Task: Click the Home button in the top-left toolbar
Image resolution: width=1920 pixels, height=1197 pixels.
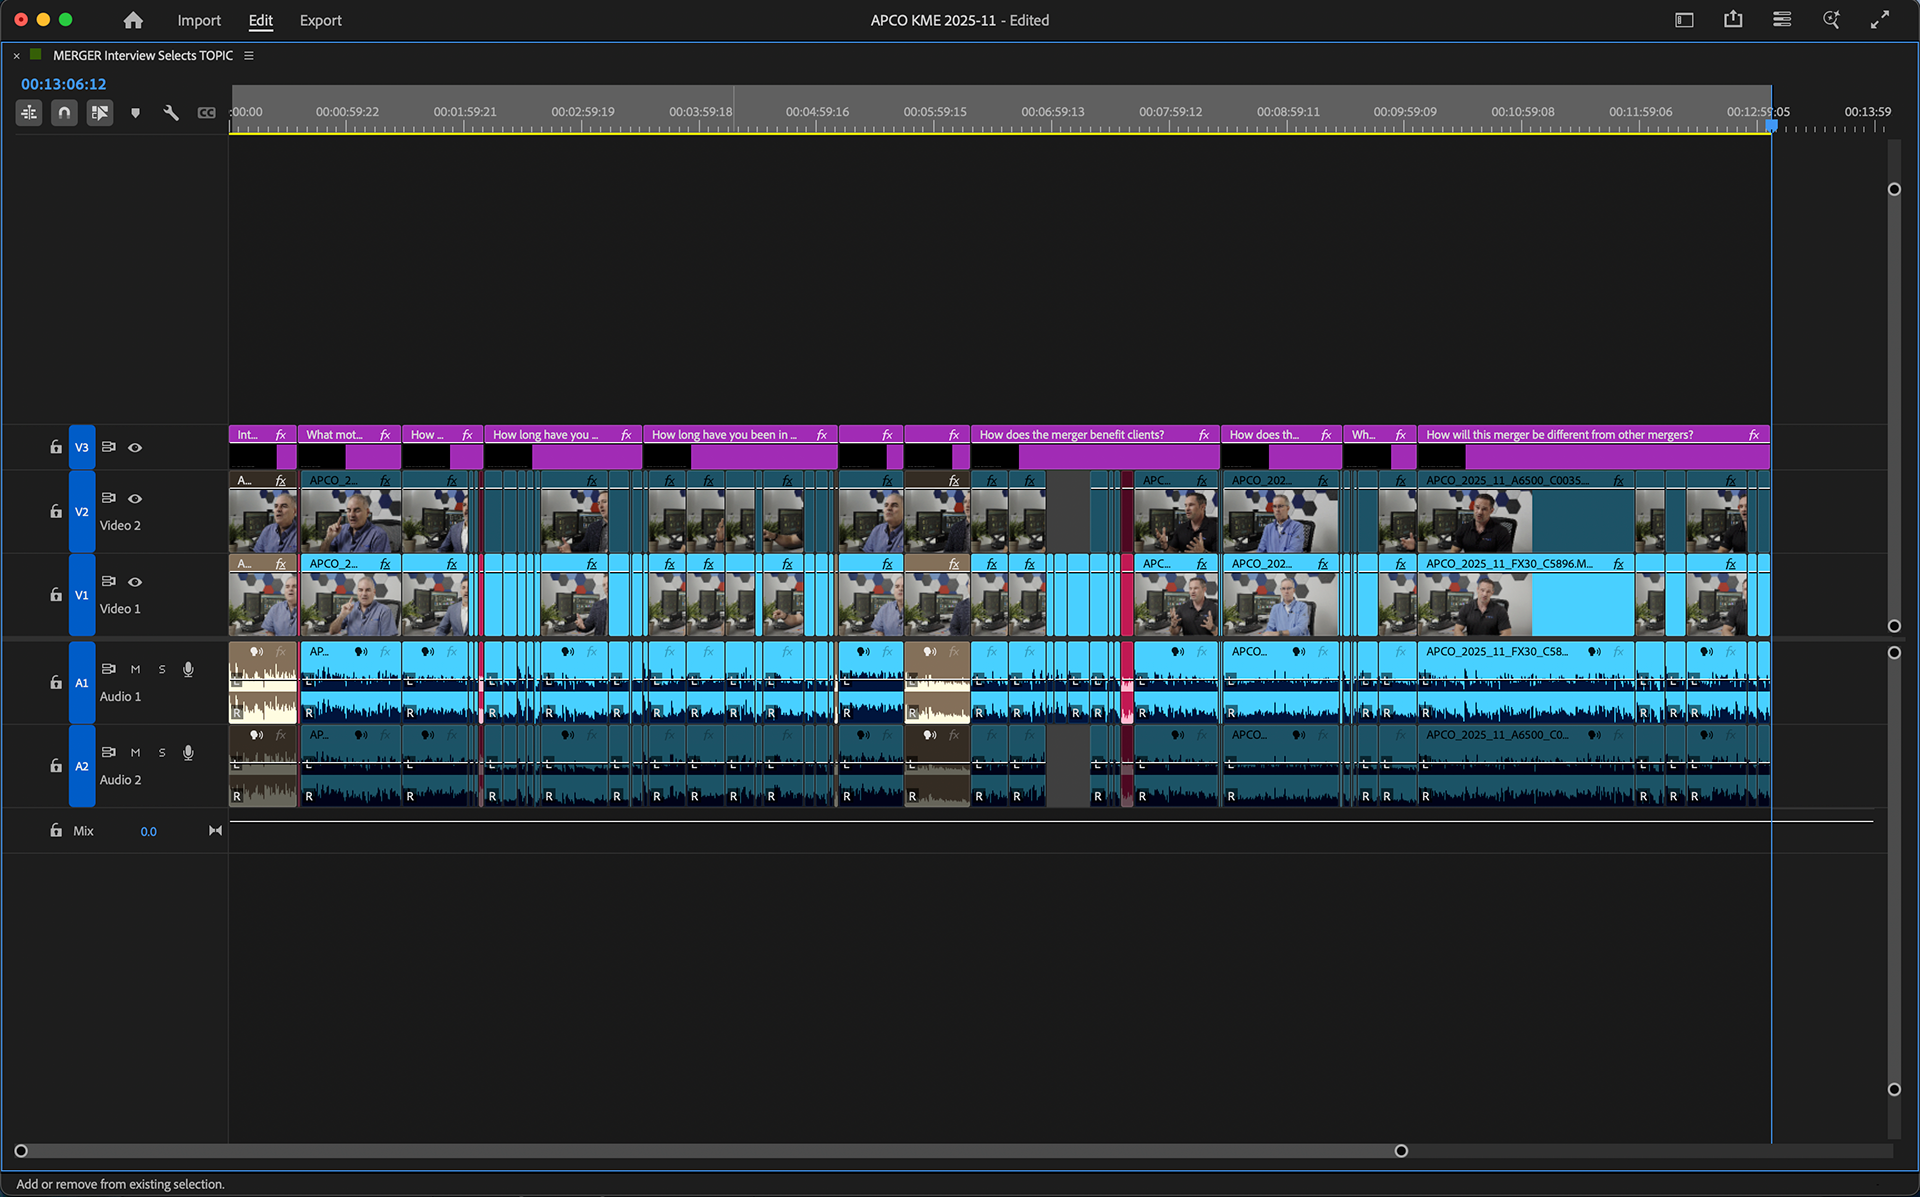Action: 133,20
